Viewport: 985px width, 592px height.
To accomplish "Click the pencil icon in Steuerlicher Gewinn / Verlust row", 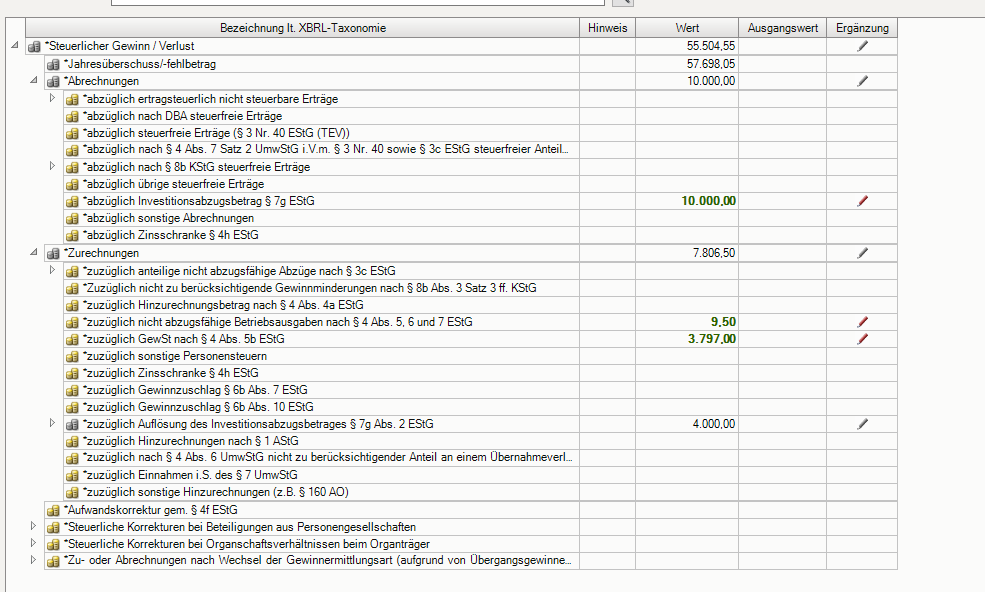I will click(863, 46).
